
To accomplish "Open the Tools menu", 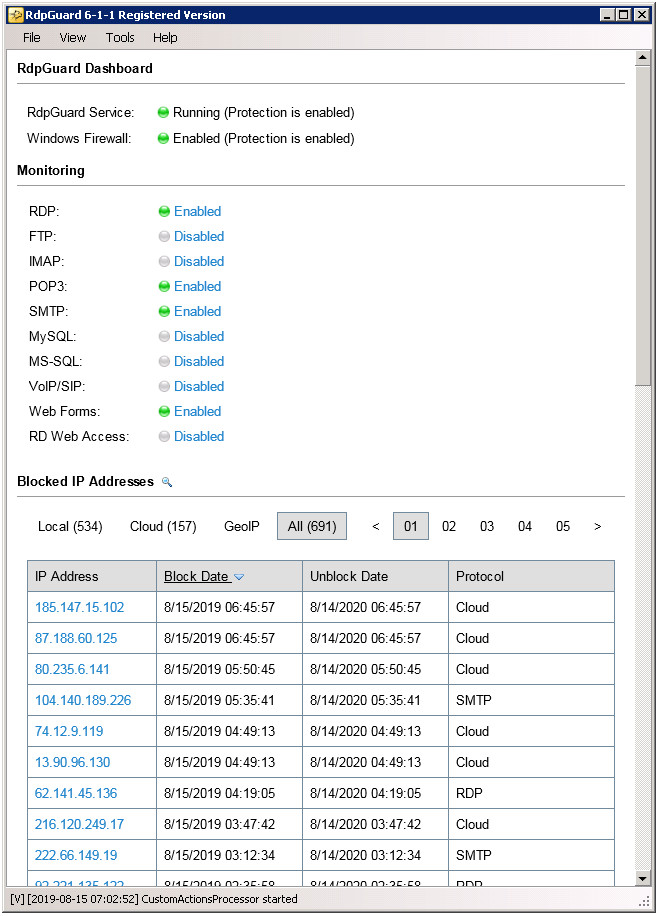I will click(120, 38).
